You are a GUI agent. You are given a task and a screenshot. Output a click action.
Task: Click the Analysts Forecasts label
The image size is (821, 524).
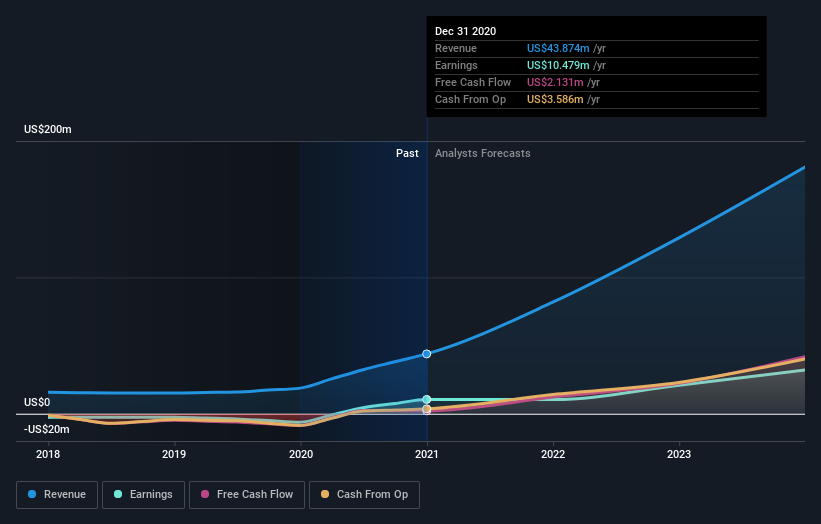point(483,153)
